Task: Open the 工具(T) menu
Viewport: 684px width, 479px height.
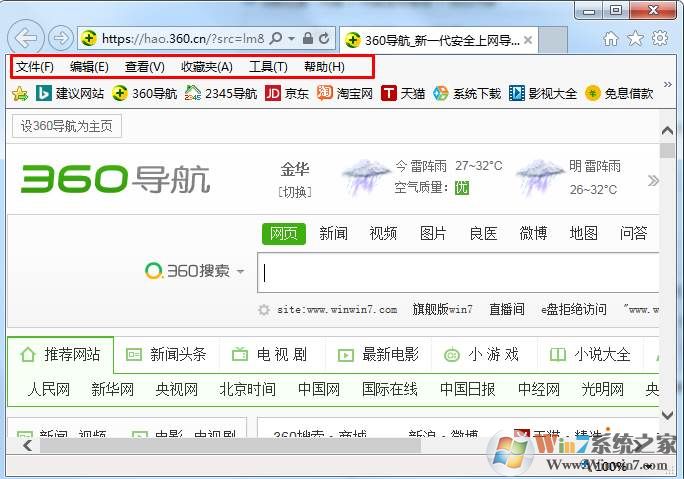Action: pyautogui.click(x=268, y=67)
